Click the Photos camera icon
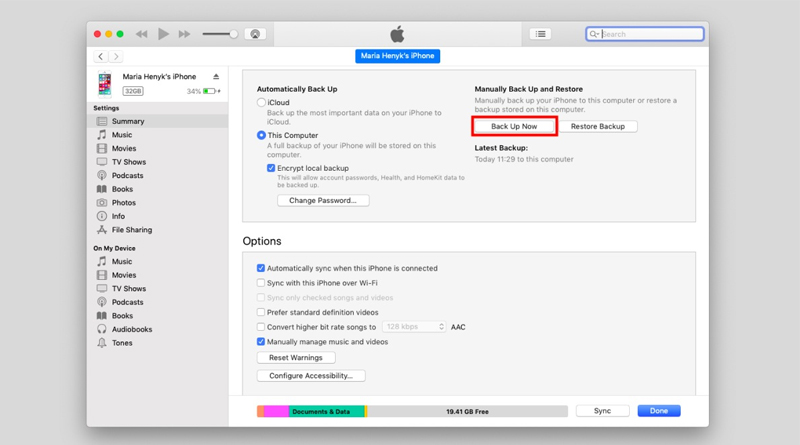 click(x=102, y=203)
